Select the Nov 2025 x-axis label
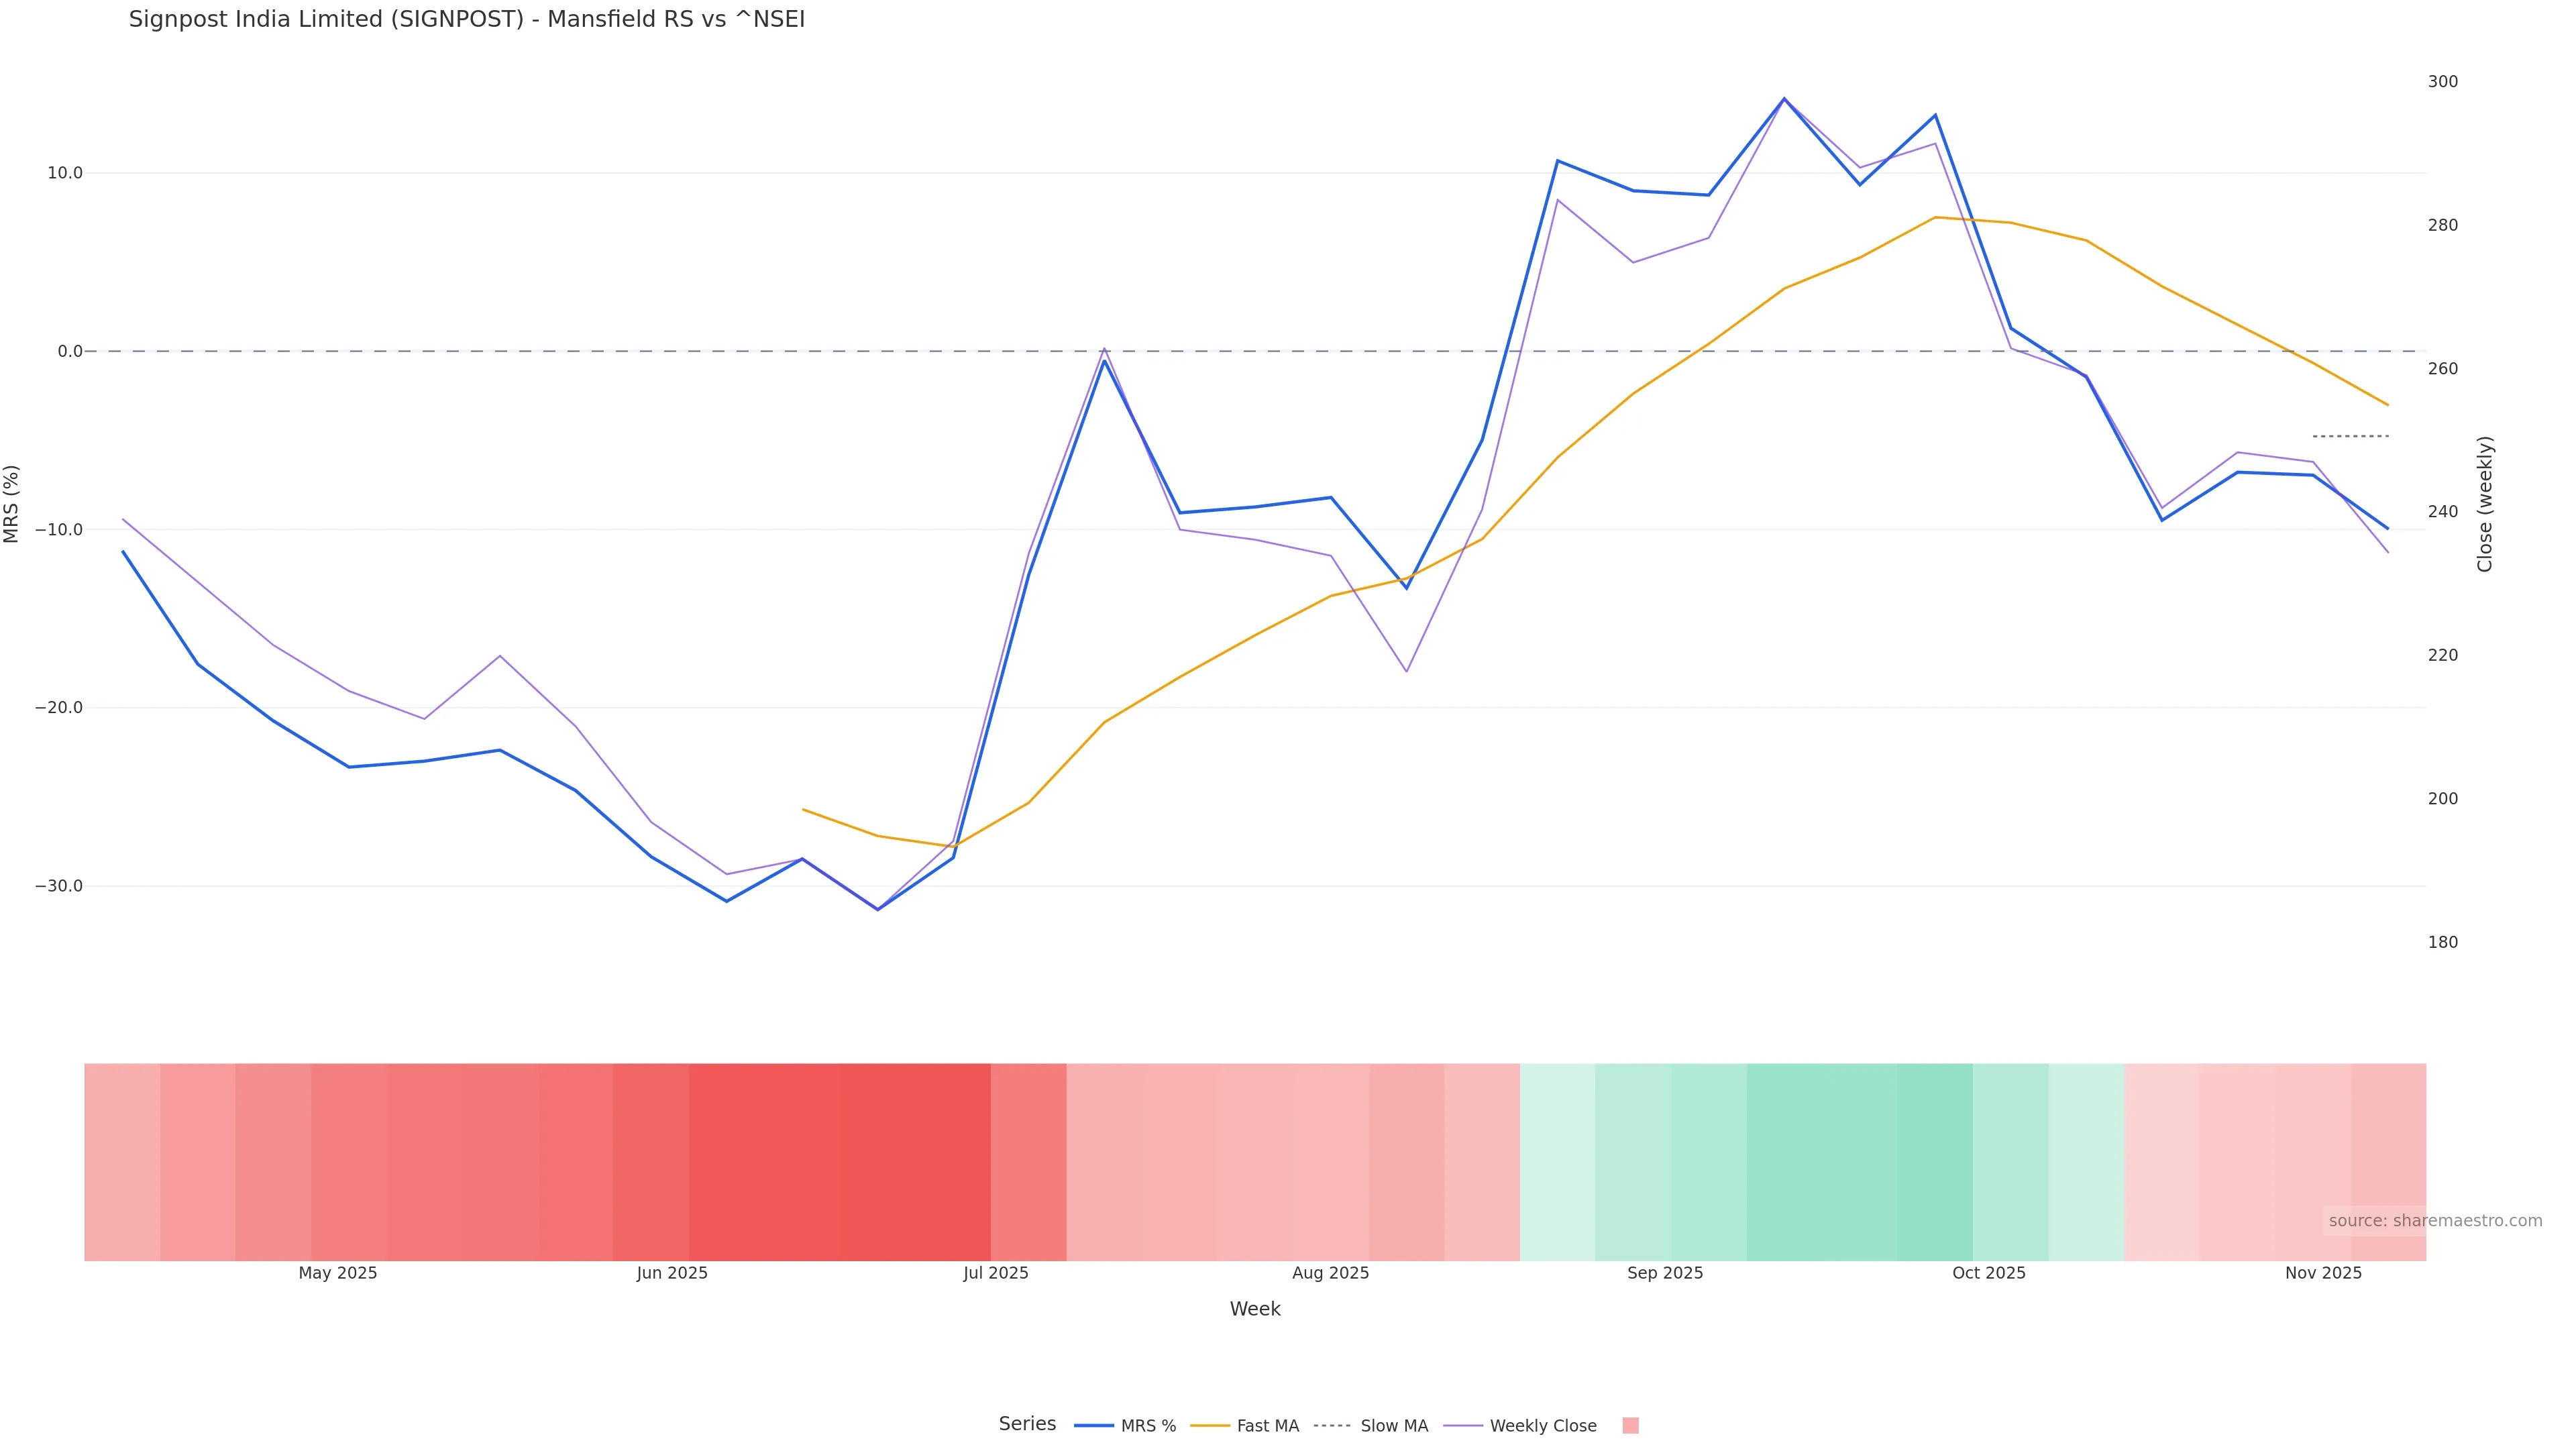 2323,1273
